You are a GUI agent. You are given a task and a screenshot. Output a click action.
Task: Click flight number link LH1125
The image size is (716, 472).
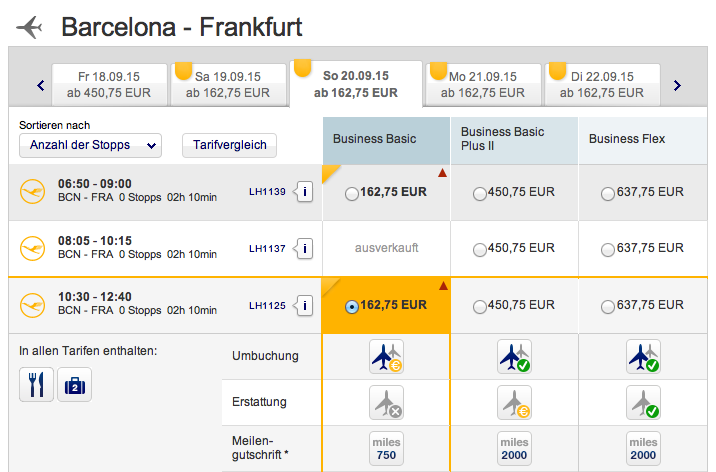tap(267, 305)
